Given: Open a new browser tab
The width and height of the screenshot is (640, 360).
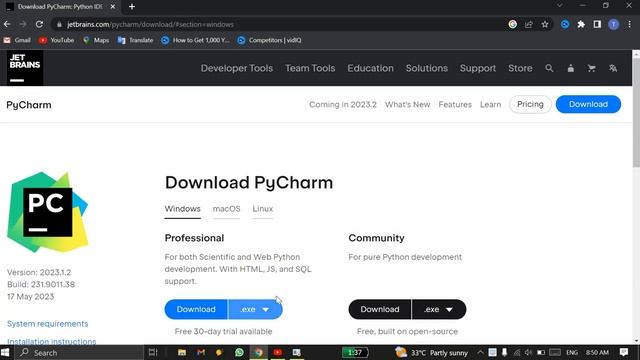Looking at the screenshot, I should point(132,7).
